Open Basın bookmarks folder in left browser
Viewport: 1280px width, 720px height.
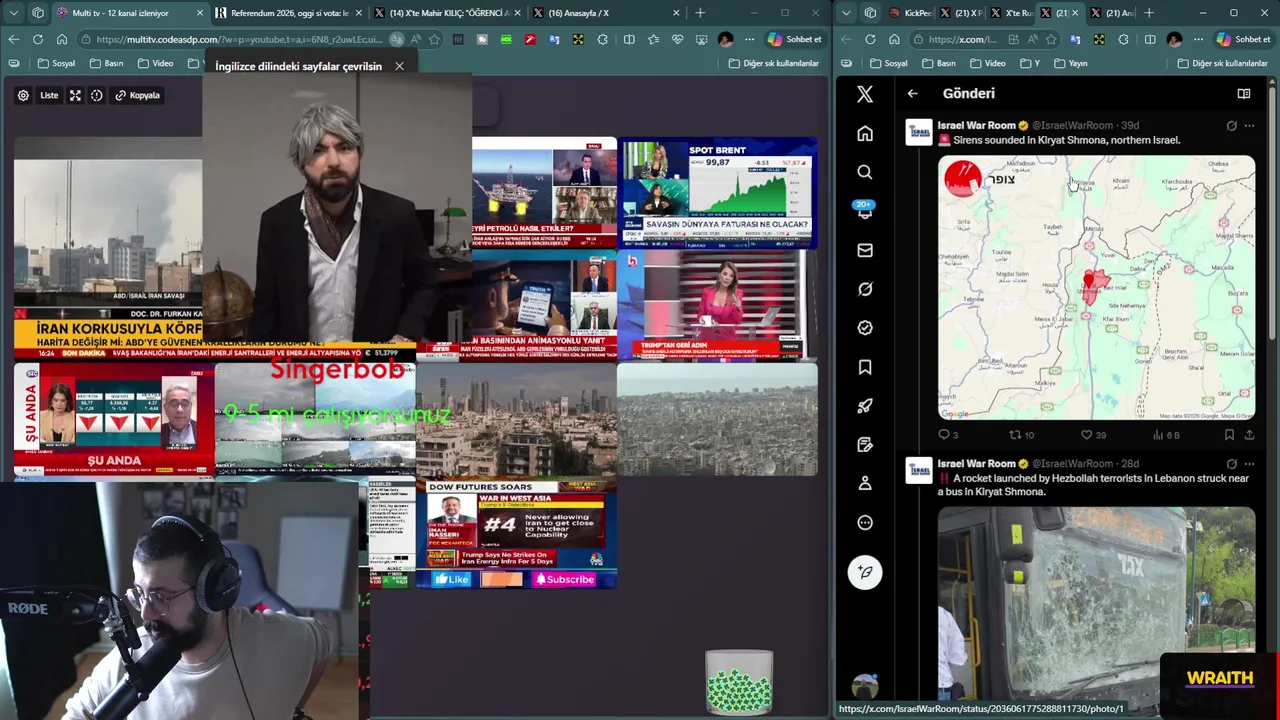click(x=108, y=63)
